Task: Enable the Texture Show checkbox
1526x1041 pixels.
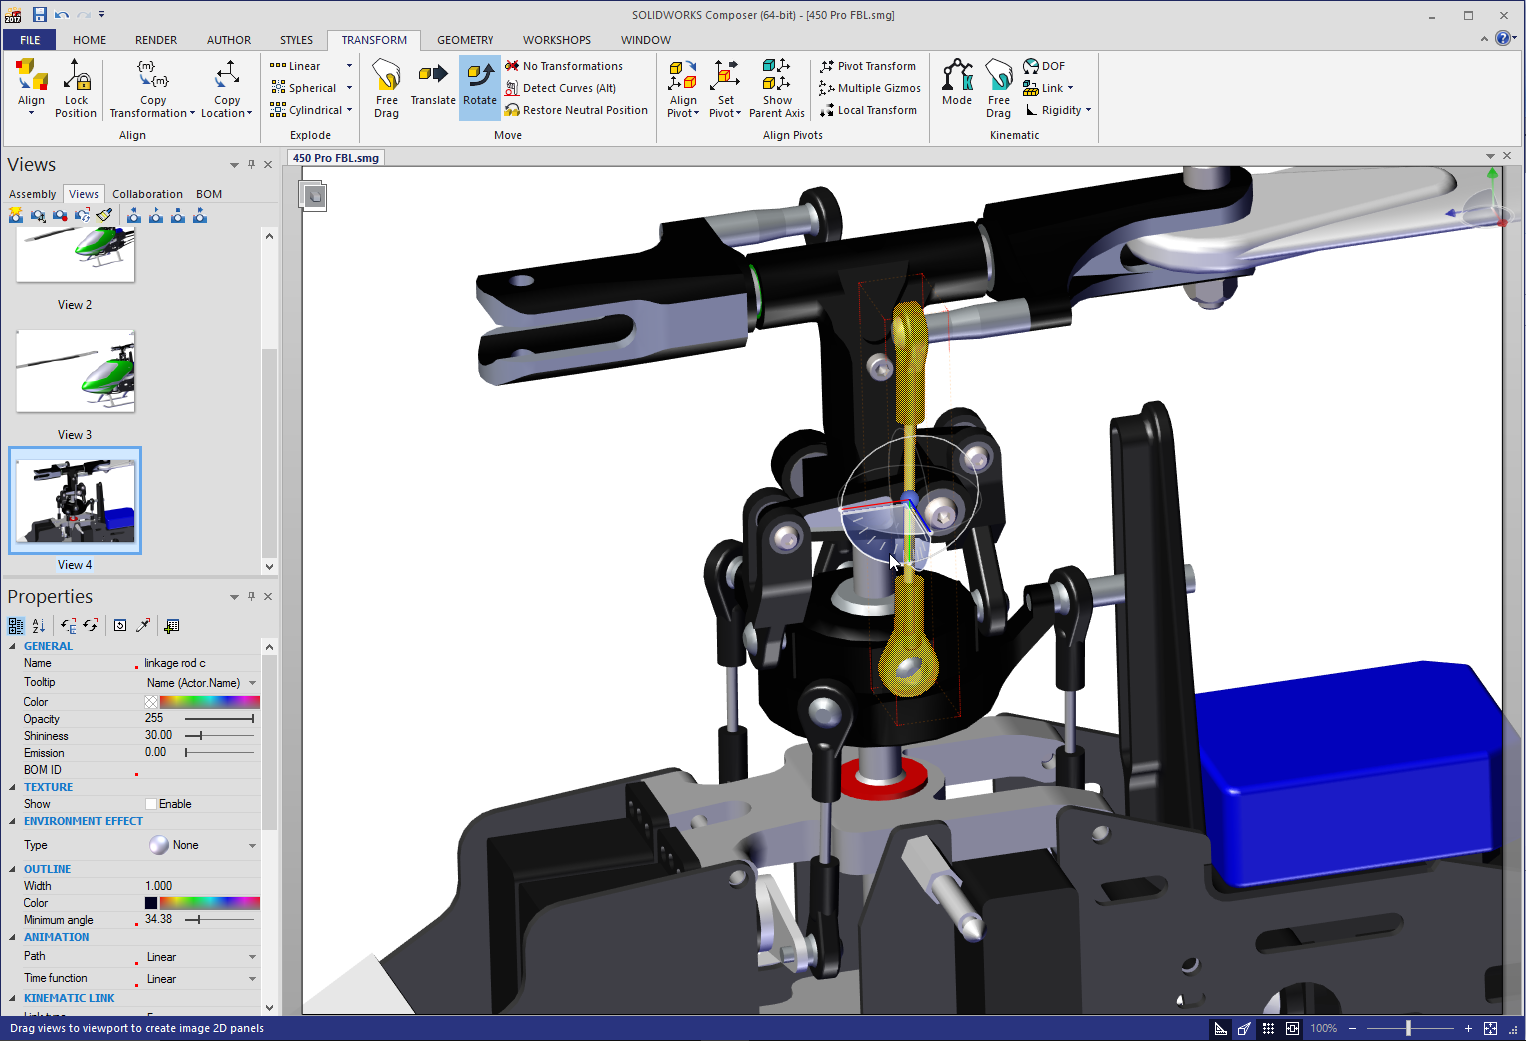Action: [x=151, y=804]
